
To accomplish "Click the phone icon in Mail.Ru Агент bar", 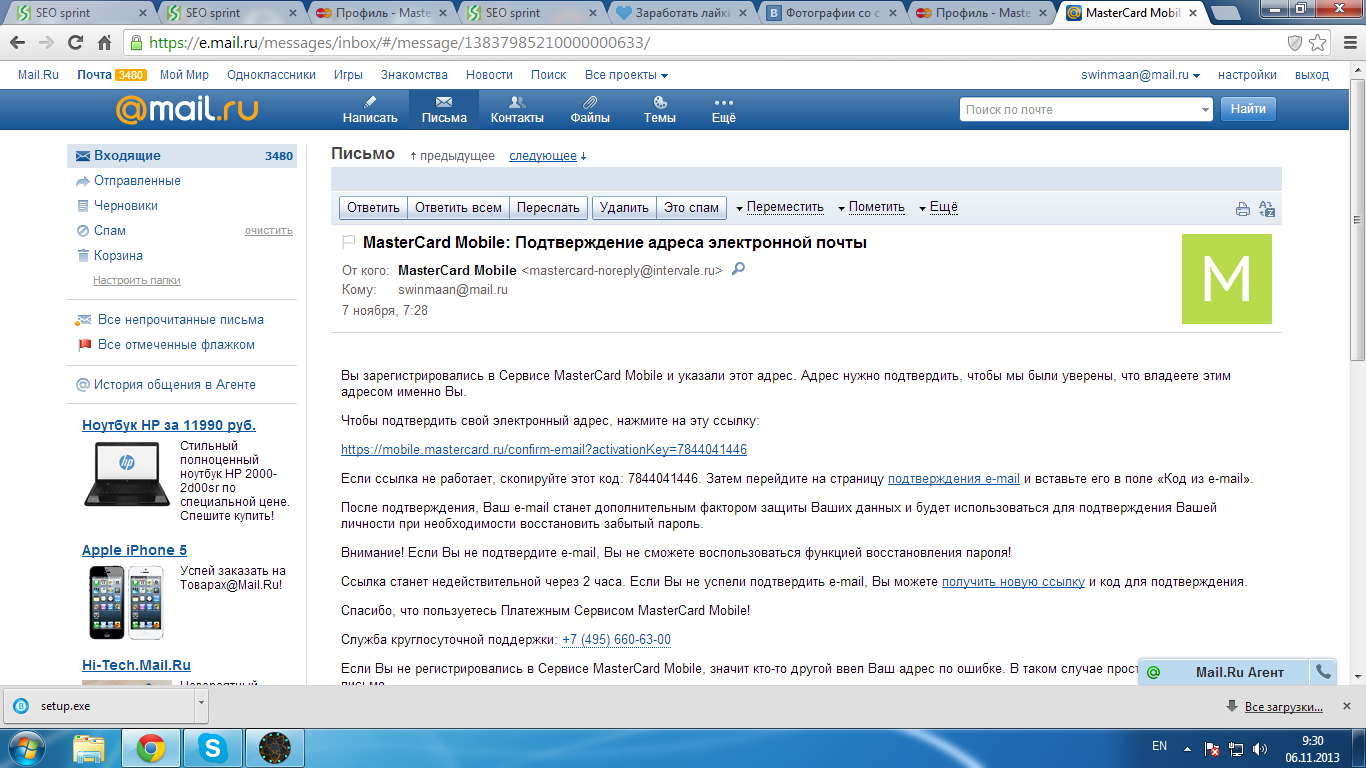I will coord(1323,671).
